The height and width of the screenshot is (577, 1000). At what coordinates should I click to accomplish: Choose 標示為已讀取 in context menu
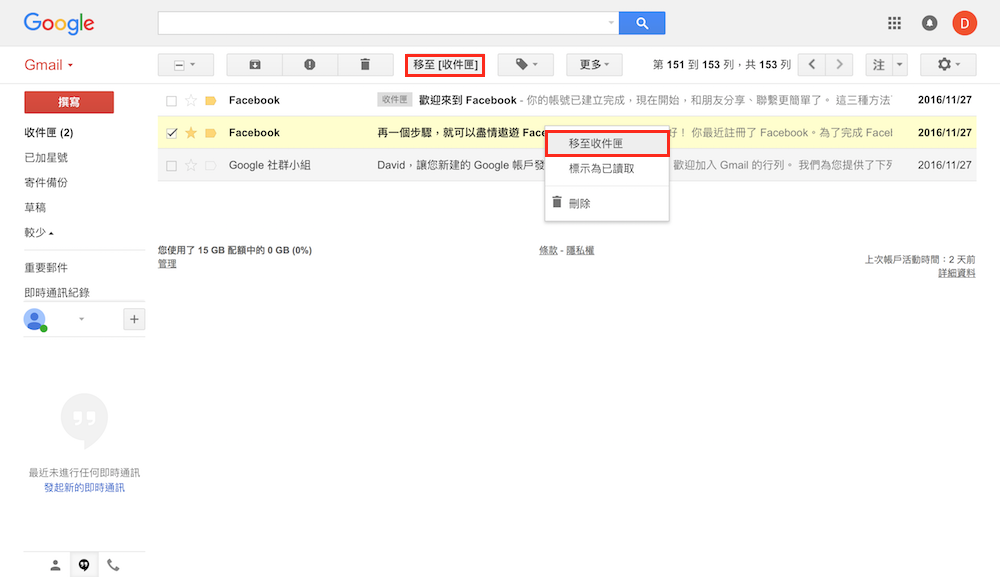607,168
